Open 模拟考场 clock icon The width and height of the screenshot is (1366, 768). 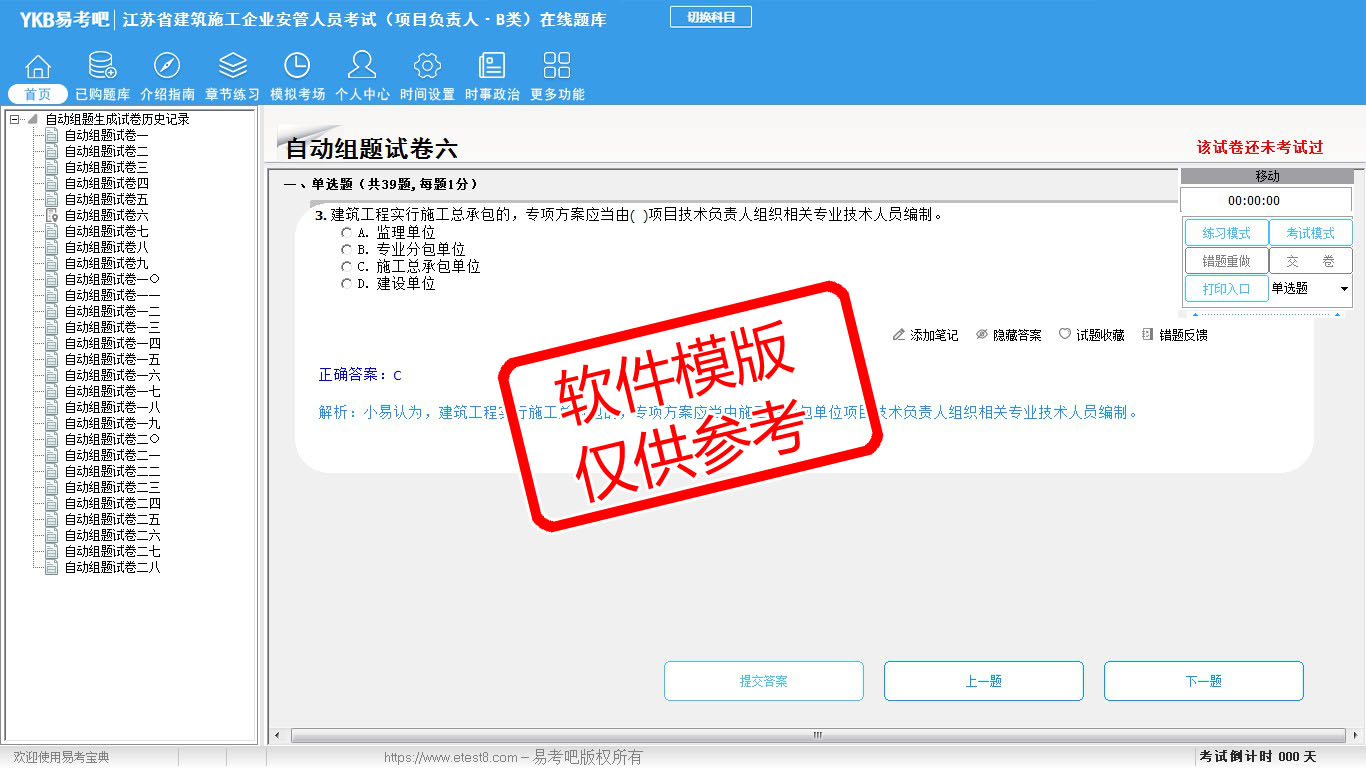tap(297, 67)
